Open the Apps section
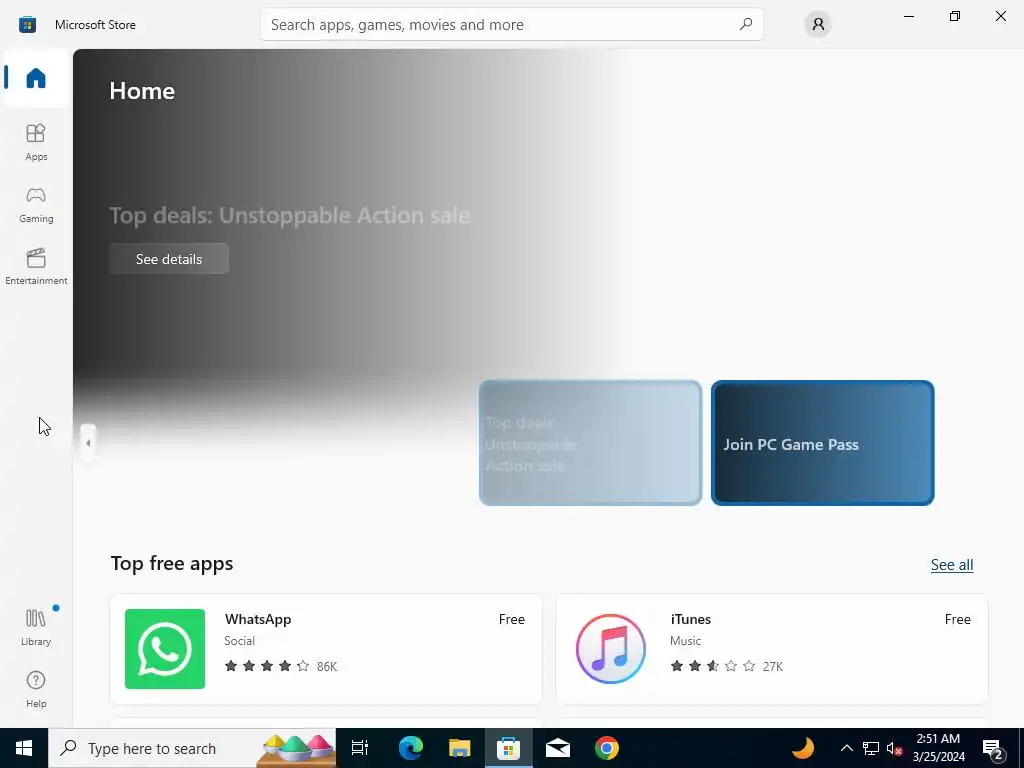The image size is (1024, 768). (x=36, y=142)
